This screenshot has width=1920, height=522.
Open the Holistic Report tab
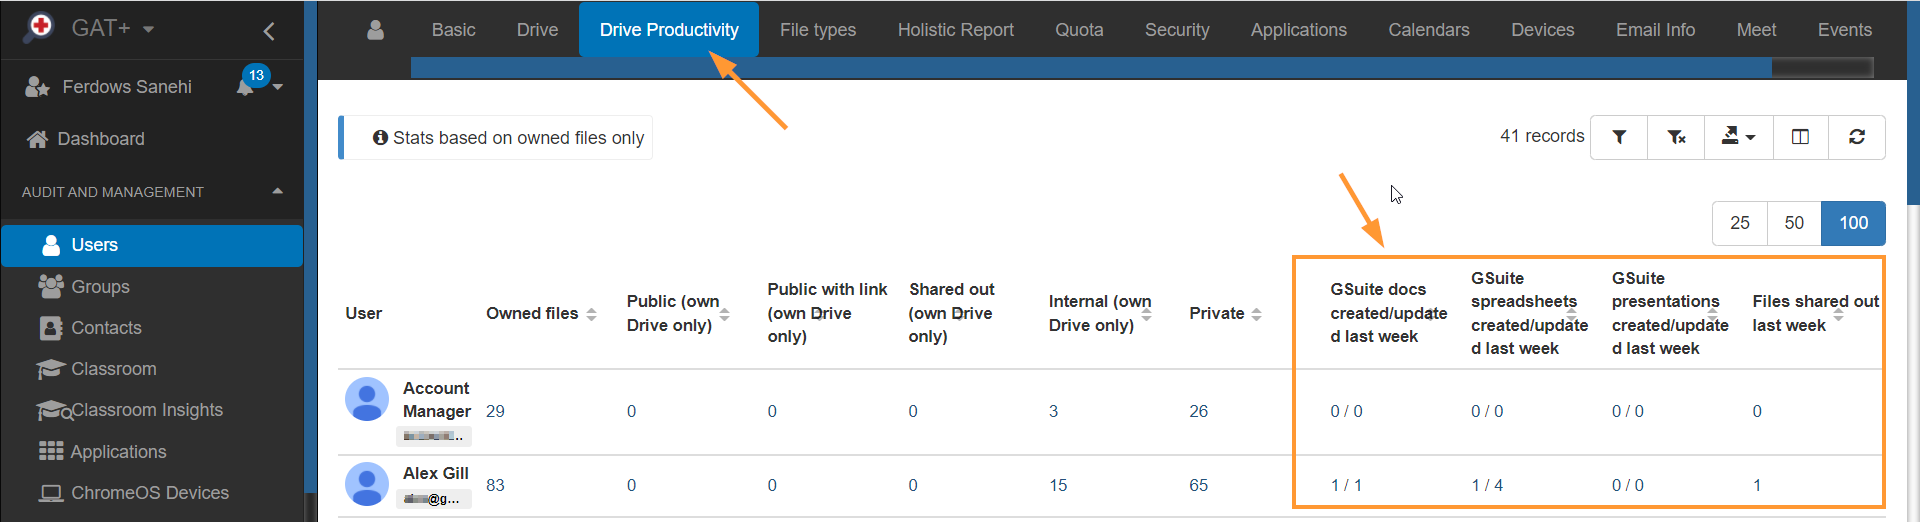(956, 30)
